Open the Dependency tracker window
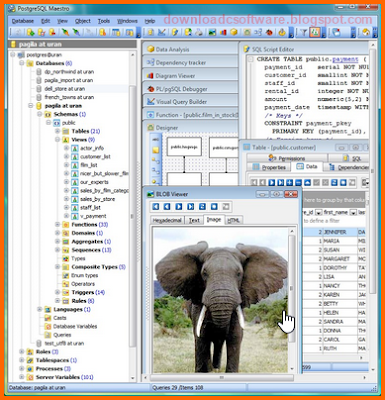Image resolution: width=385 pixels, height=400 pixels. pyautogui.click(x=191, y=63)
